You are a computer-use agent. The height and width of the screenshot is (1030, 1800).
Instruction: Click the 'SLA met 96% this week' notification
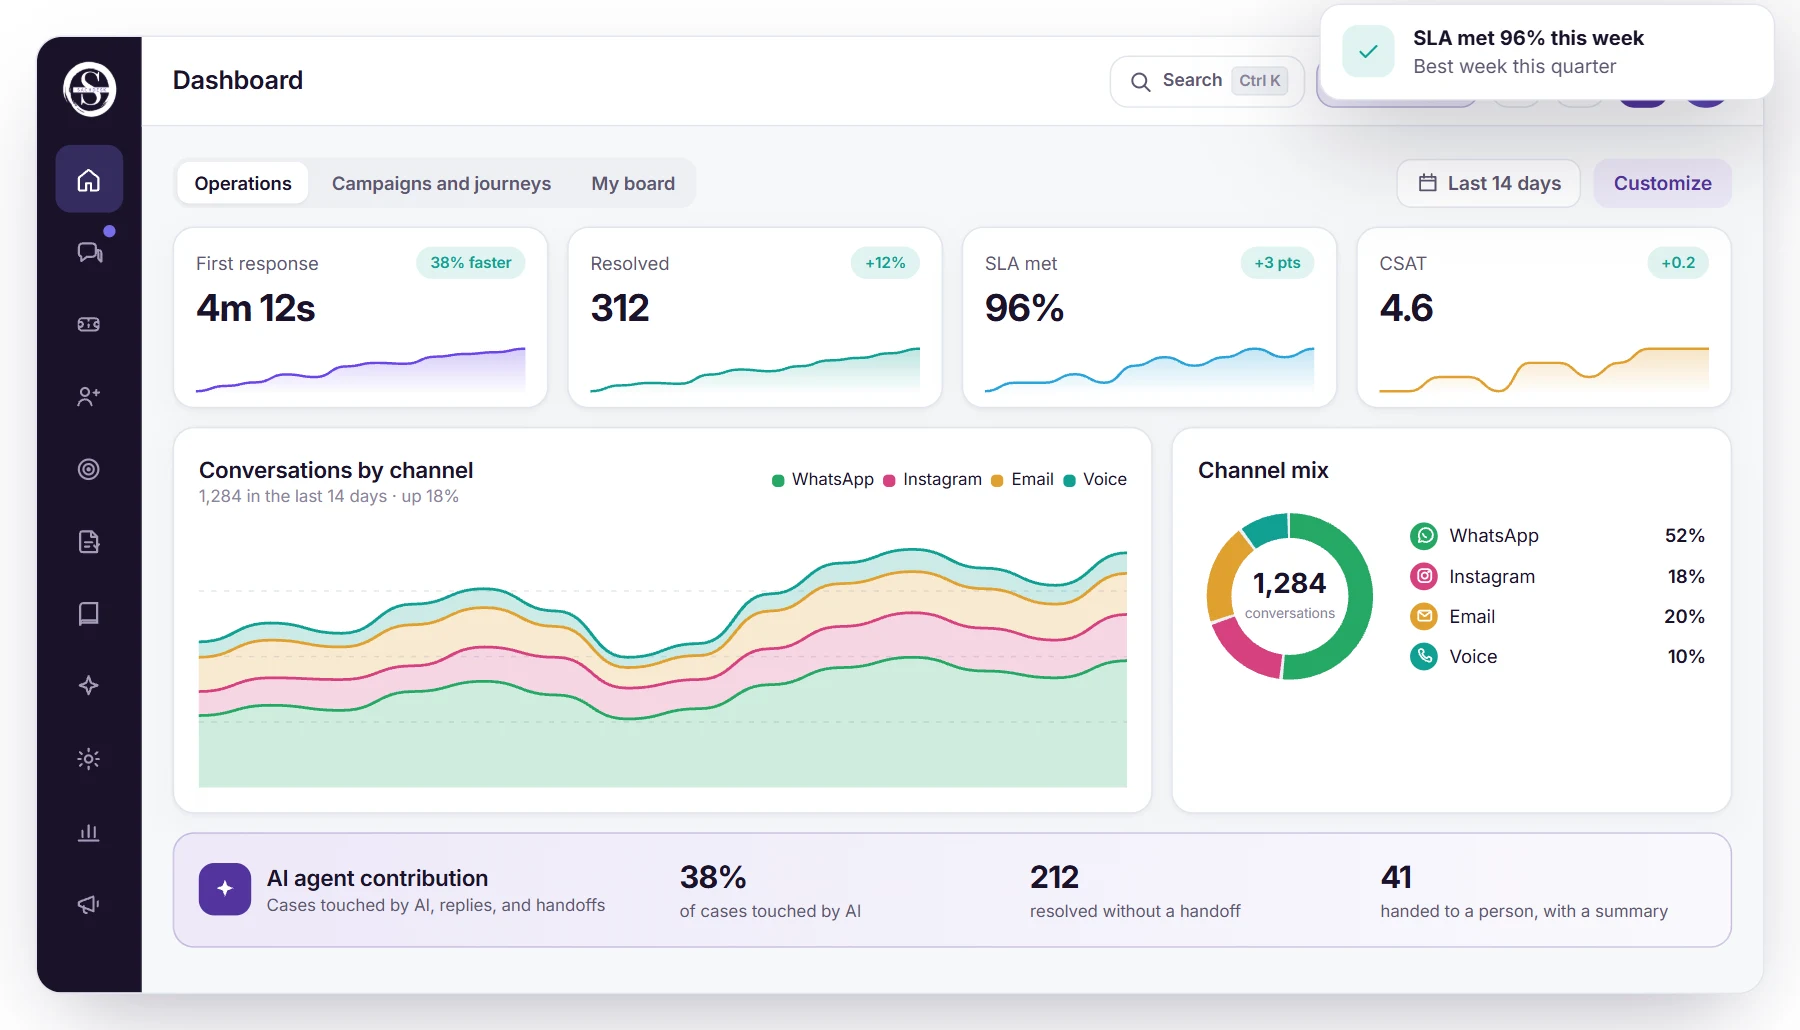click(1547, 52)
